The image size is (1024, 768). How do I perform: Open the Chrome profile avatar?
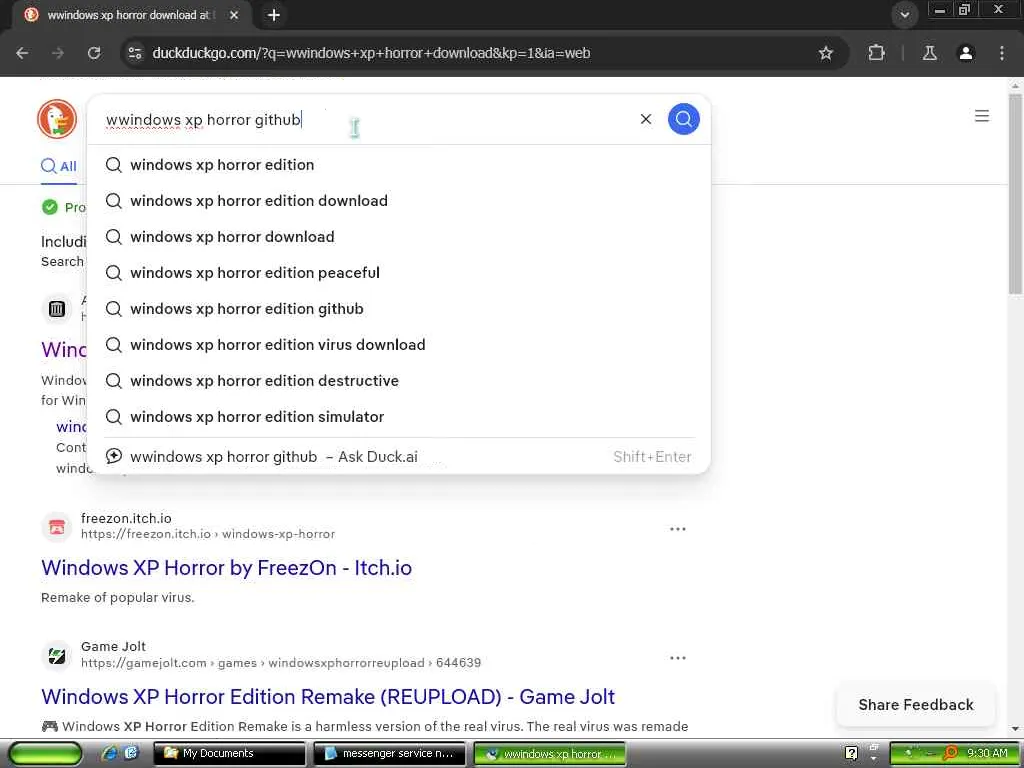pos(965,53)
